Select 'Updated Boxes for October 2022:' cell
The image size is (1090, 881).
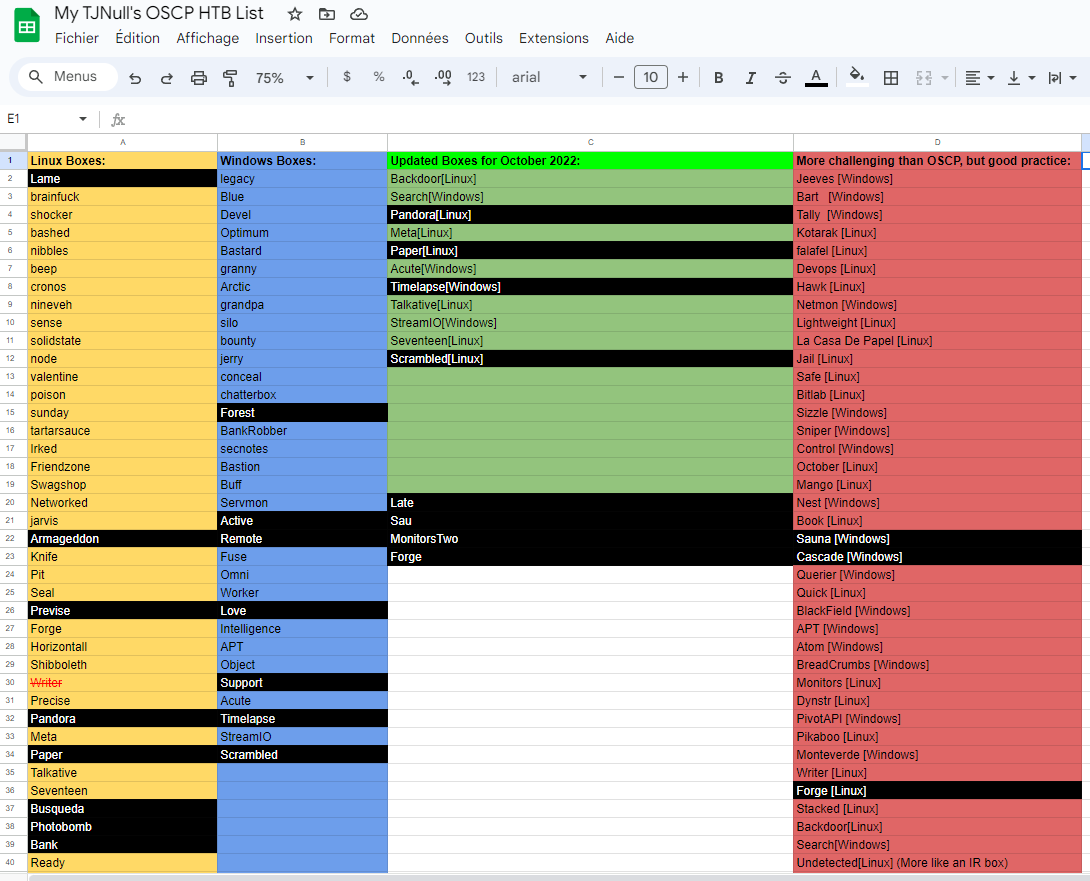click(590, 161)
